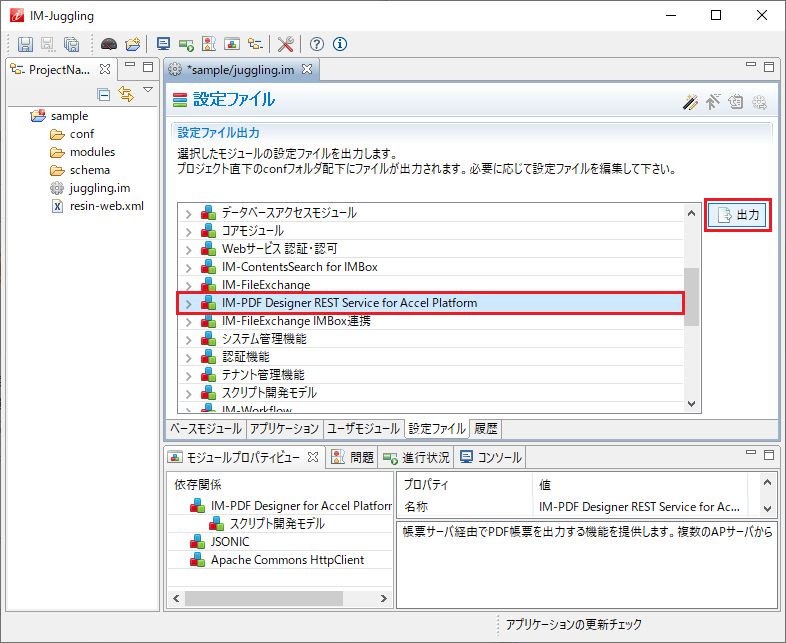Click the grayed document icon in header
Image resolution: width=786 pixels, height=643 pixels.
735,102
